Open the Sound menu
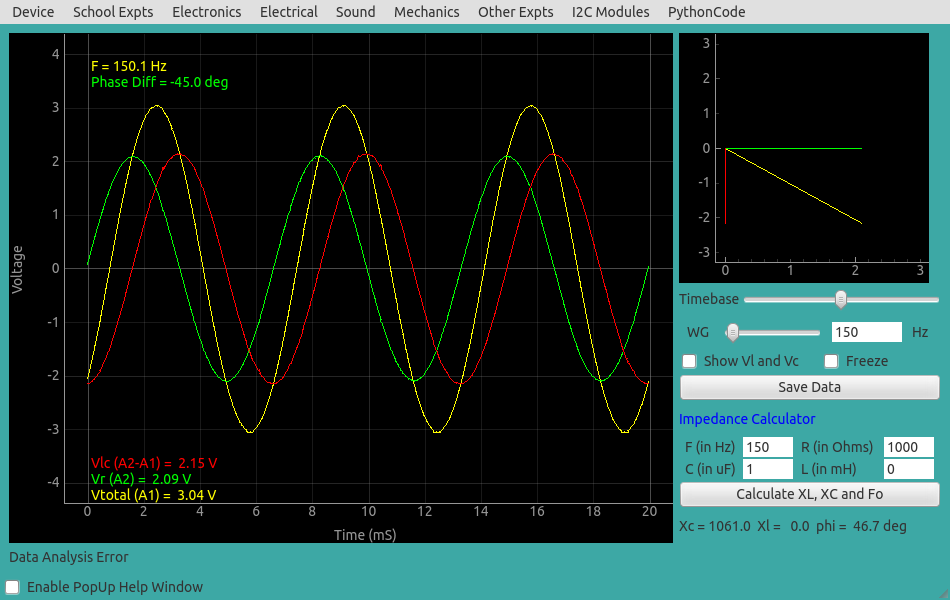The width and height of the screenshot is (950, 600). 355,12
